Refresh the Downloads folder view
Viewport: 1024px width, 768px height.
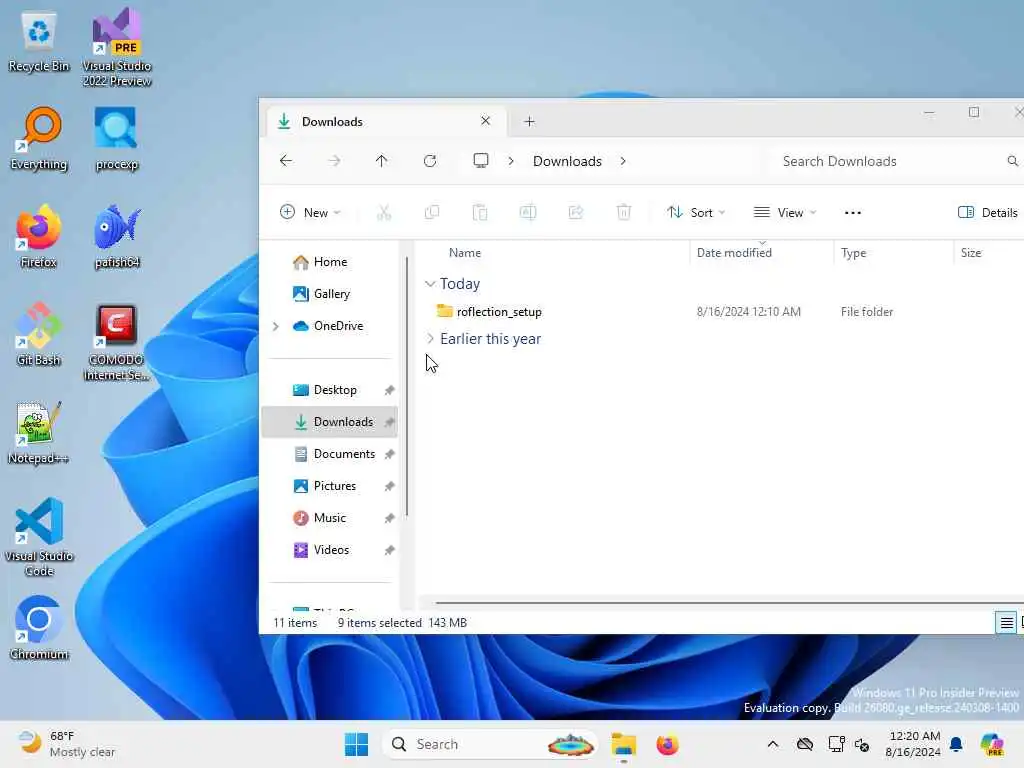(x=430, y=161)
